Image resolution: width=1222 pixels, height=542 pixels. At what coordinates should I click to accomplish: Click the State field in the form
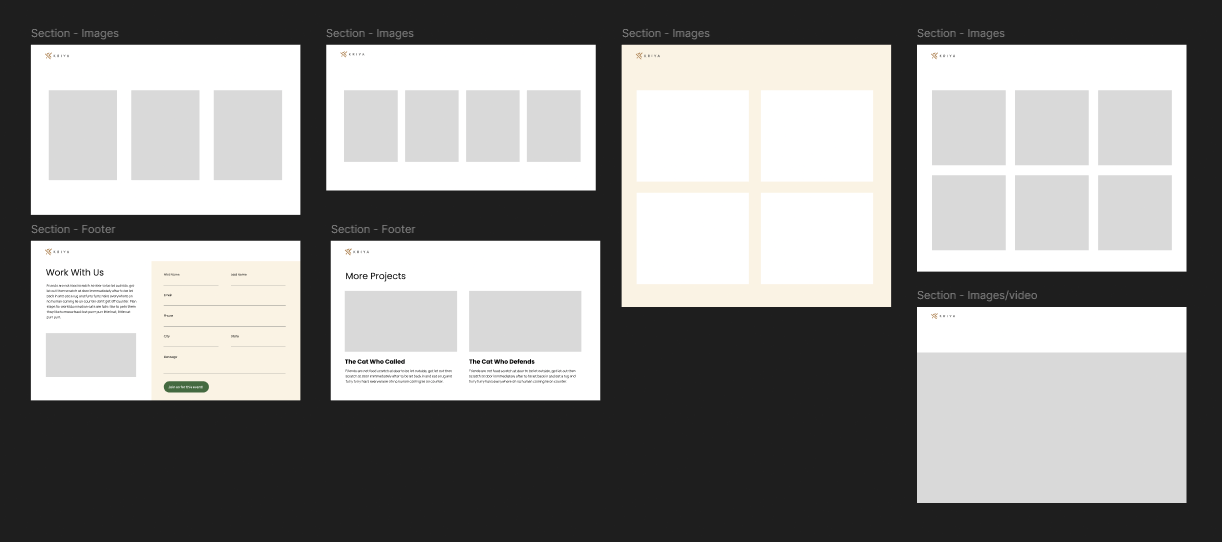pyautogui.click(x=258, y=343)
